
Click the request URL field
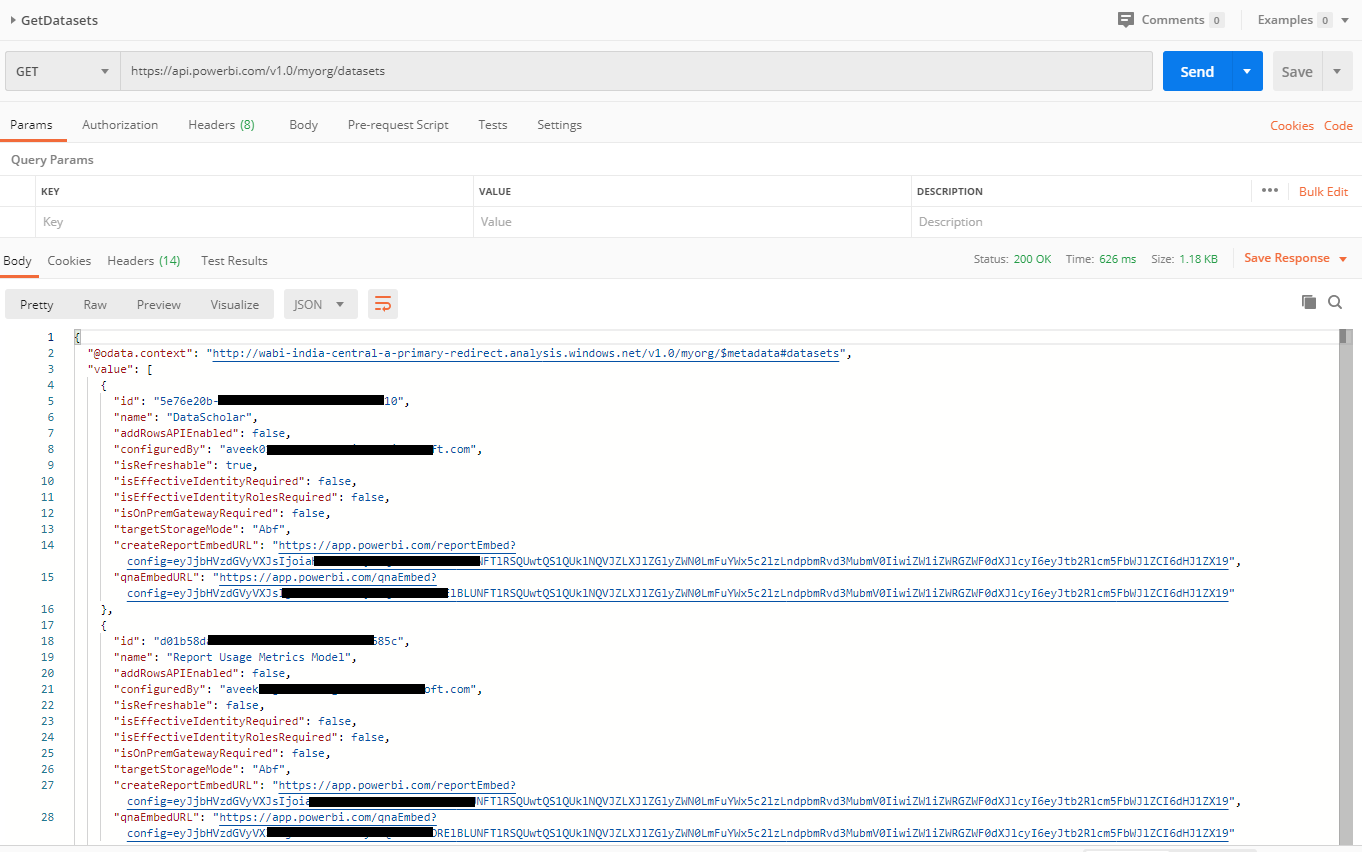click(637, 72)
